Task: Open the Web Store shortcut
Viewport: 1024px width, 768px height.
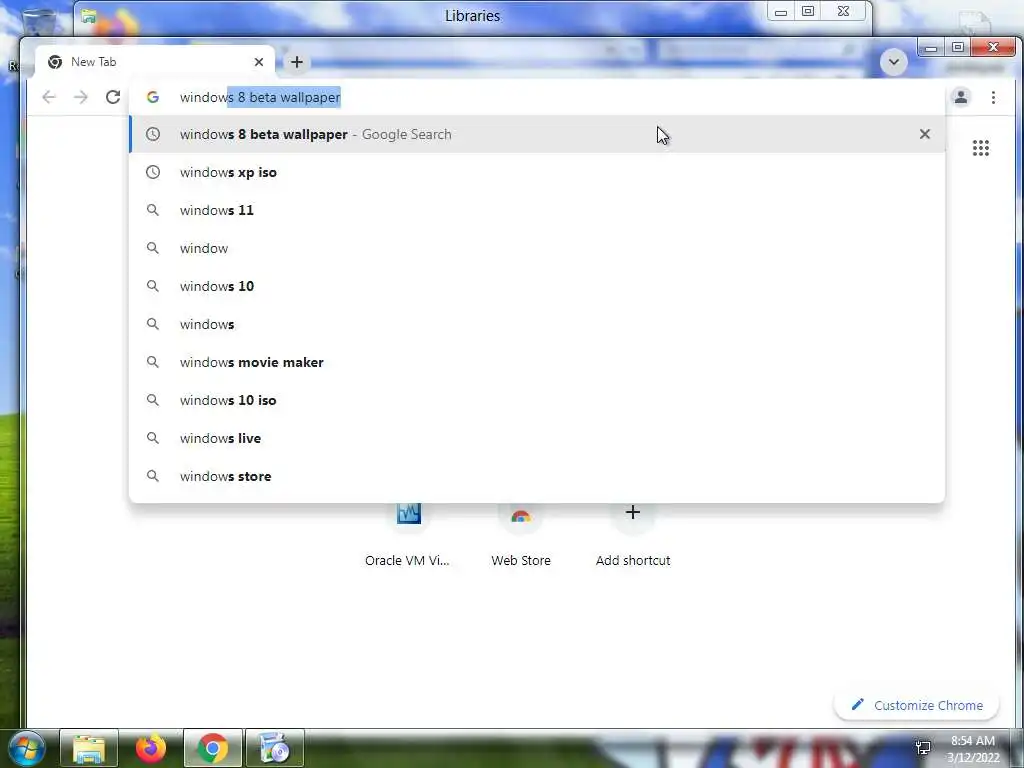Action: pyautogui.click(x=520, y=532)
